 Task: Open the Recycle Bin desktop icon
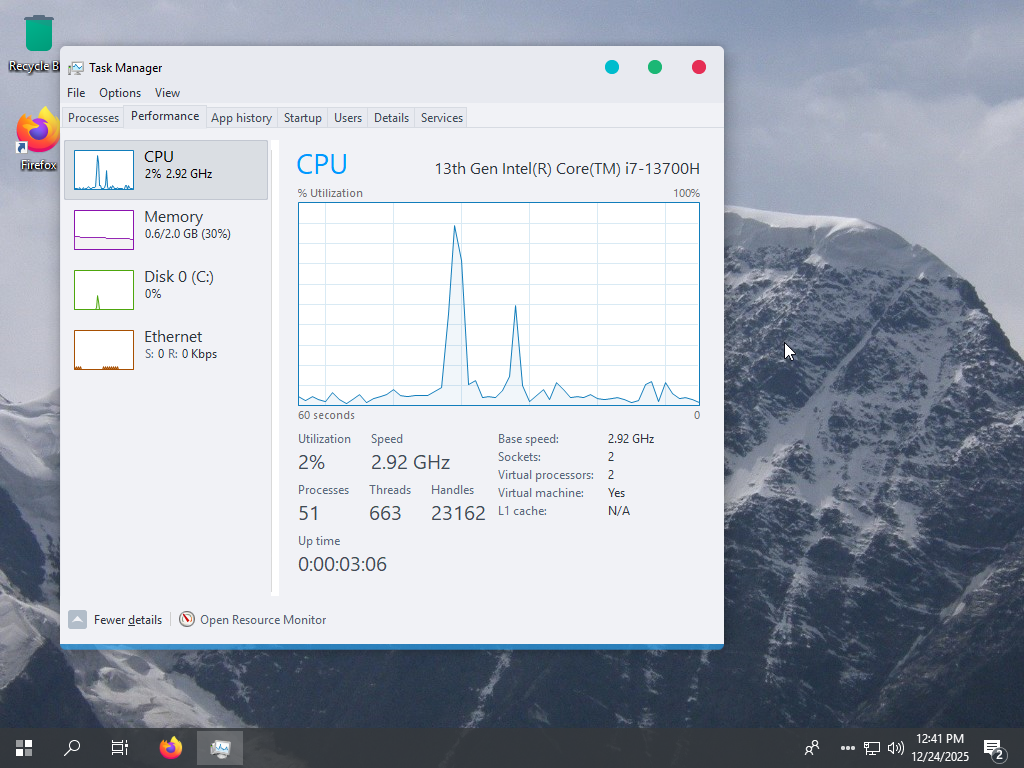pos(38,42)
